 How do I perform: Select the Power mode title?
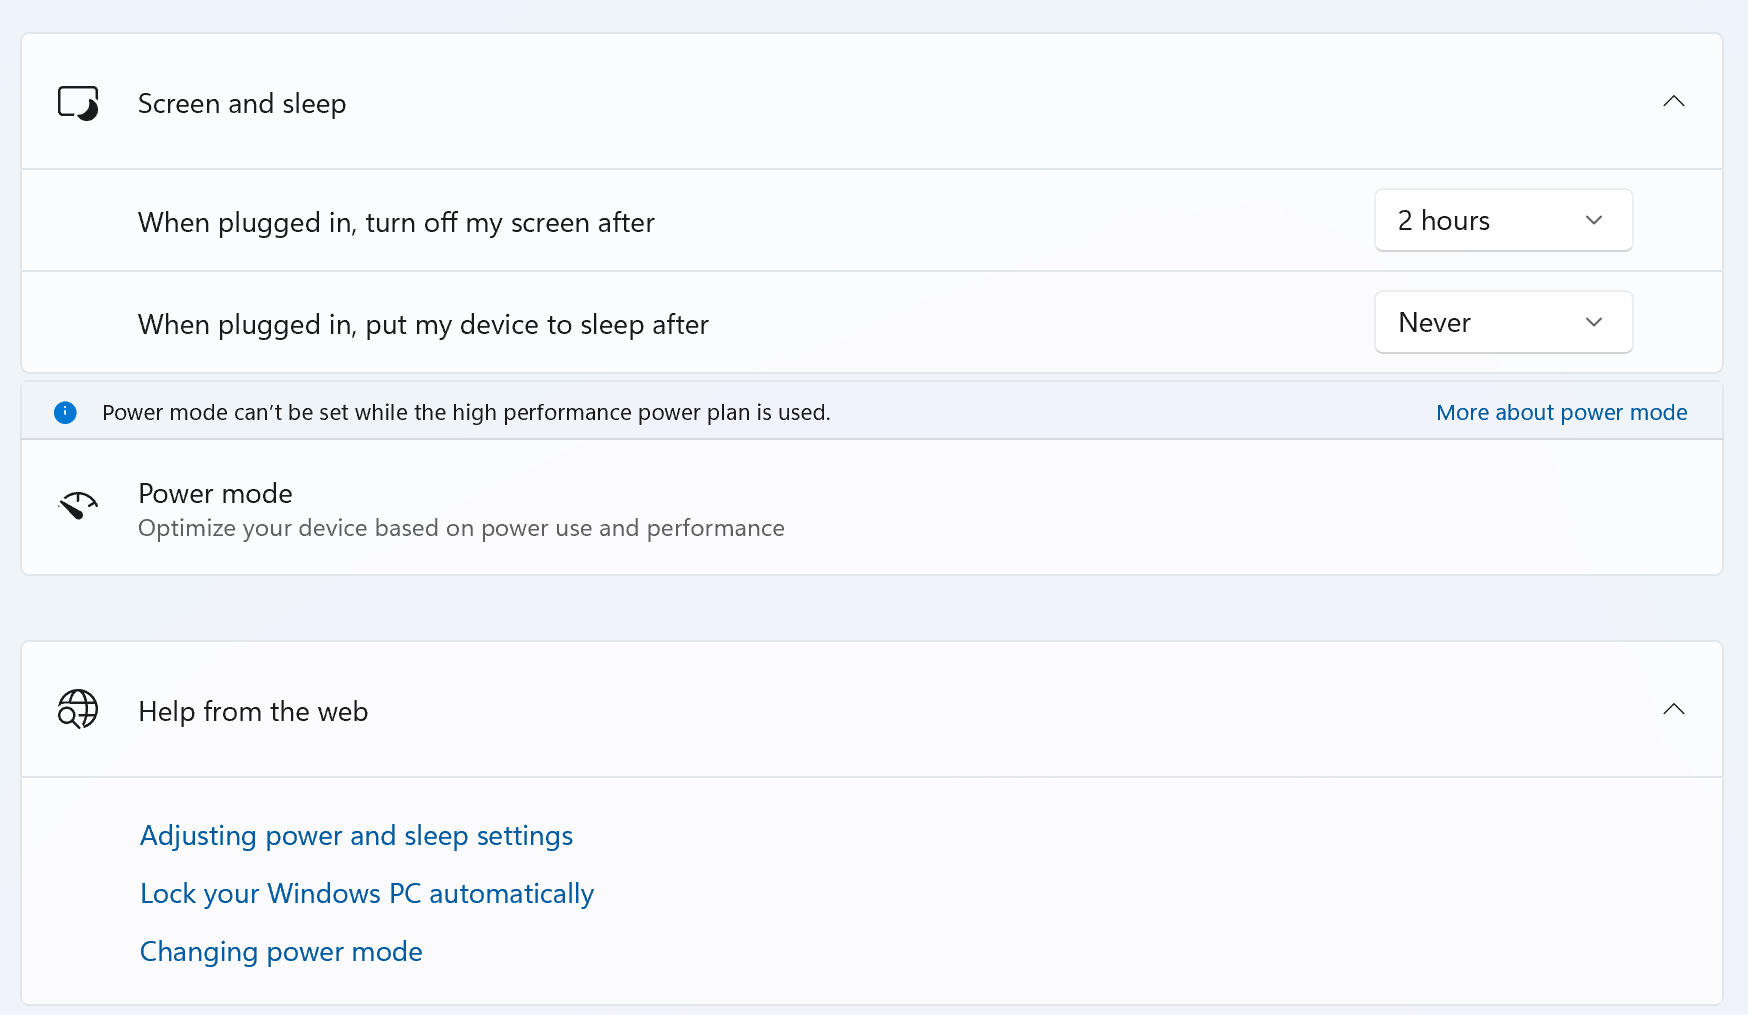[x=215, y=494]
